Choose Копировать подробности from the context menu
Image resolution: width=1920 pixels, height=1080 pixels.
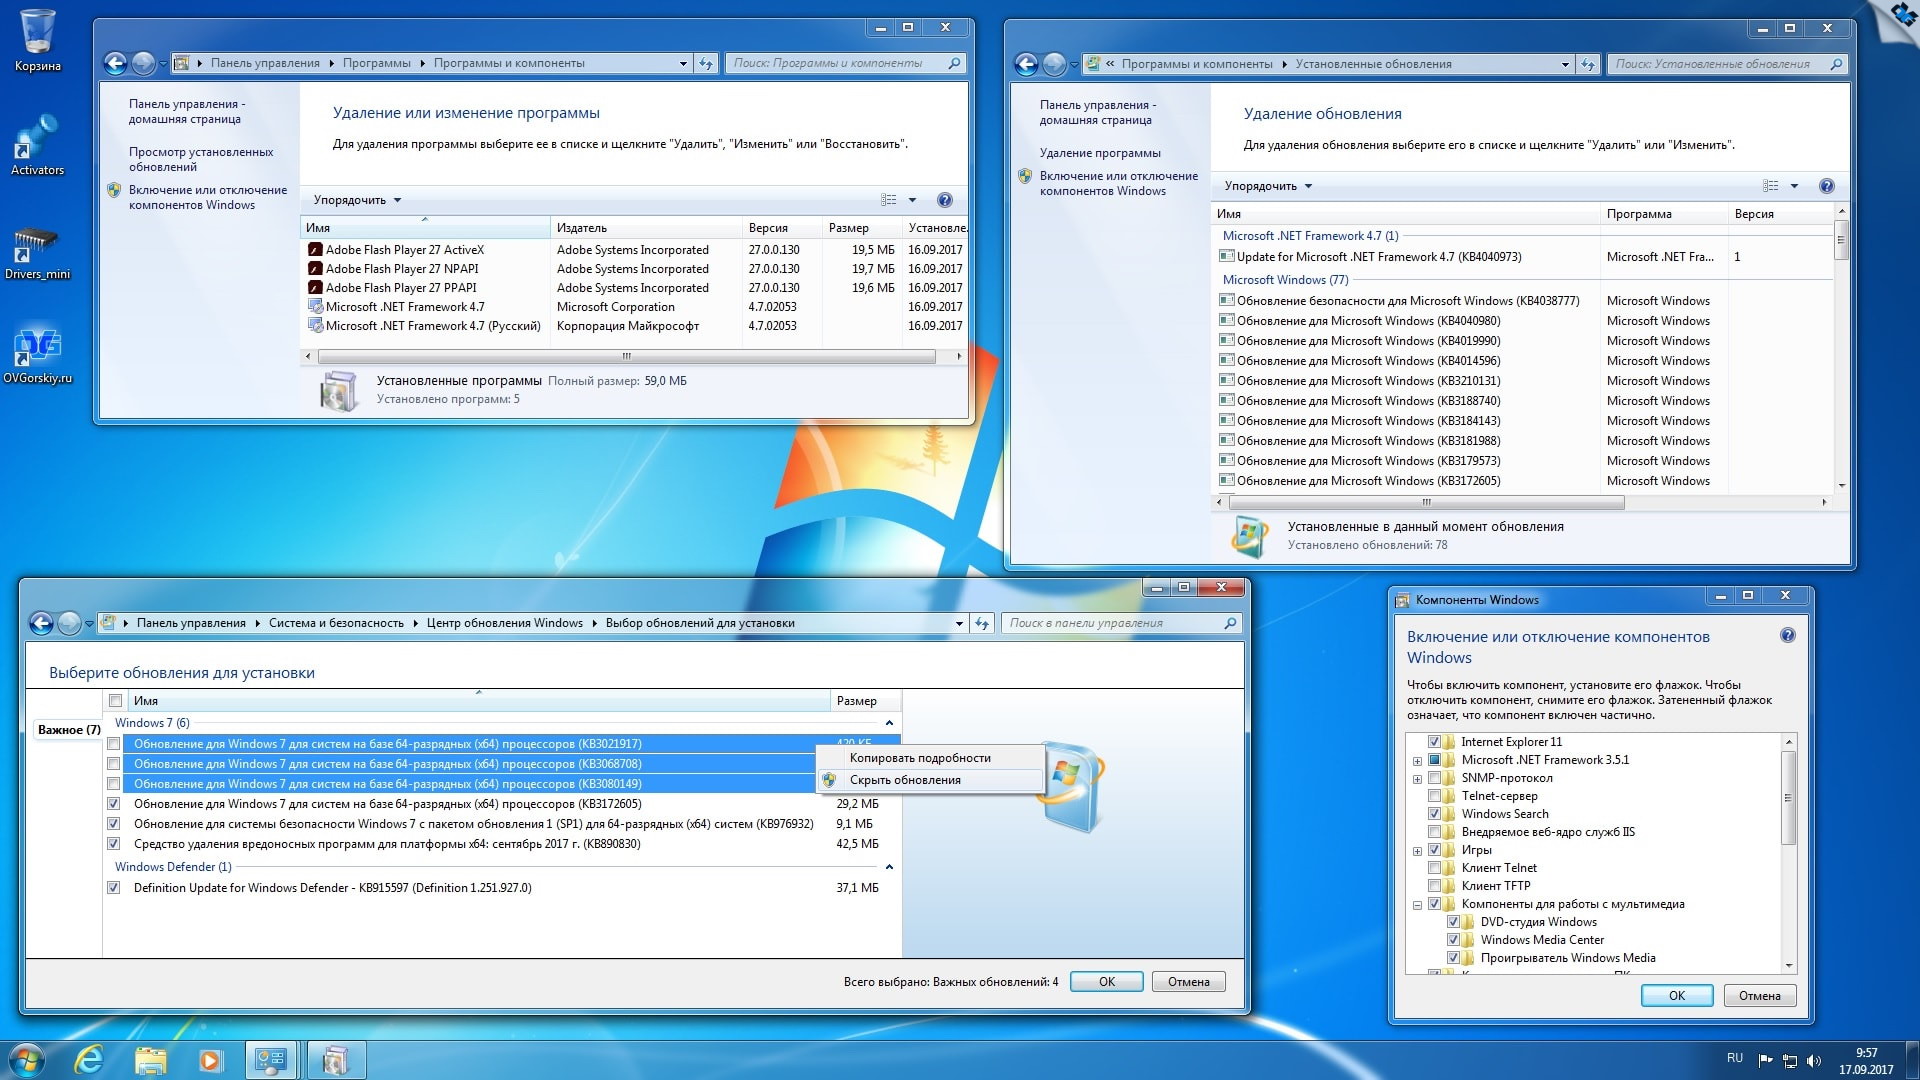tap(920, 758)
